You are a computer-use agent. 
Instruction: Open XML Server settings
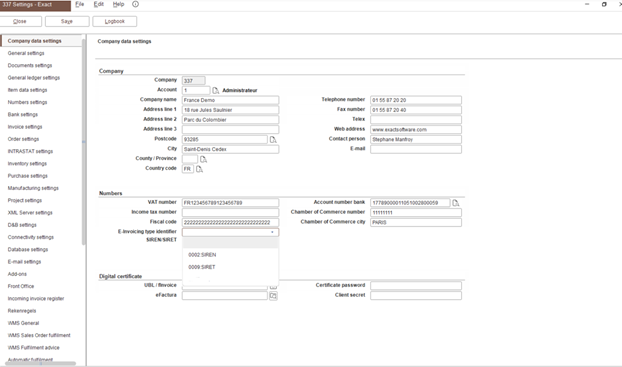point(30,213)
